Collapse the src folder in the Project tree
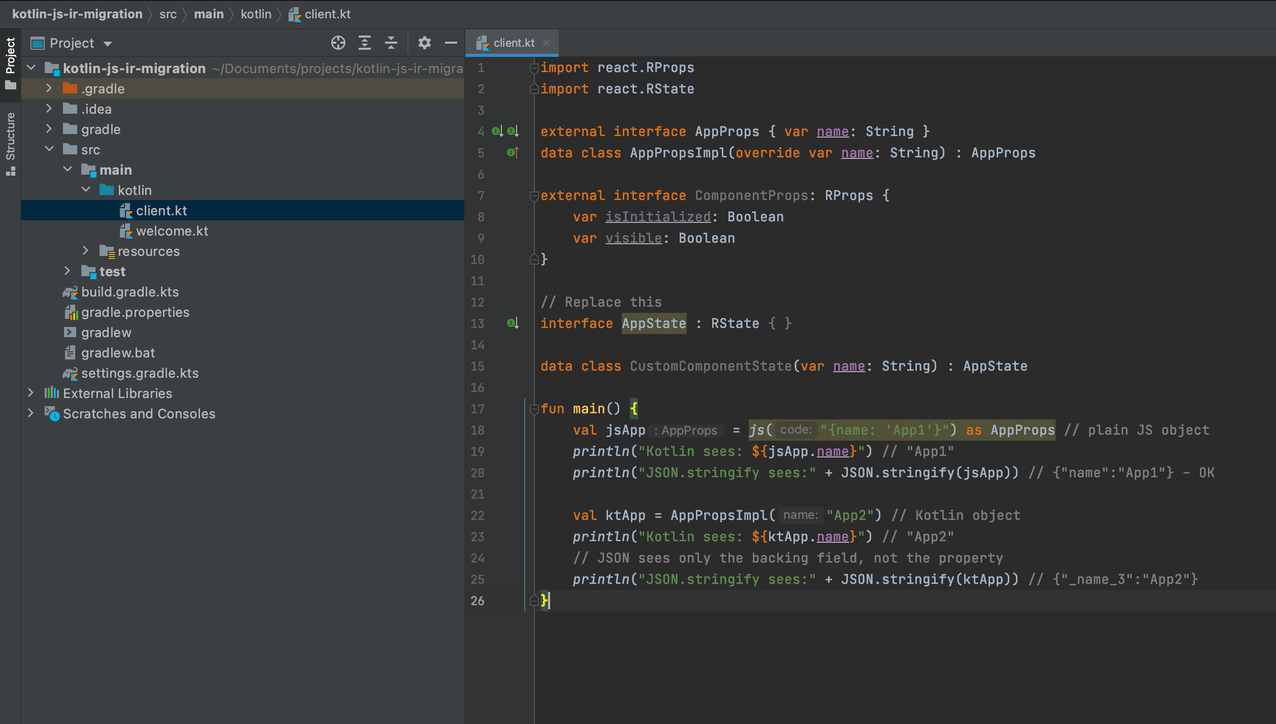1276x724 pixels. click(x=48, y=149)
